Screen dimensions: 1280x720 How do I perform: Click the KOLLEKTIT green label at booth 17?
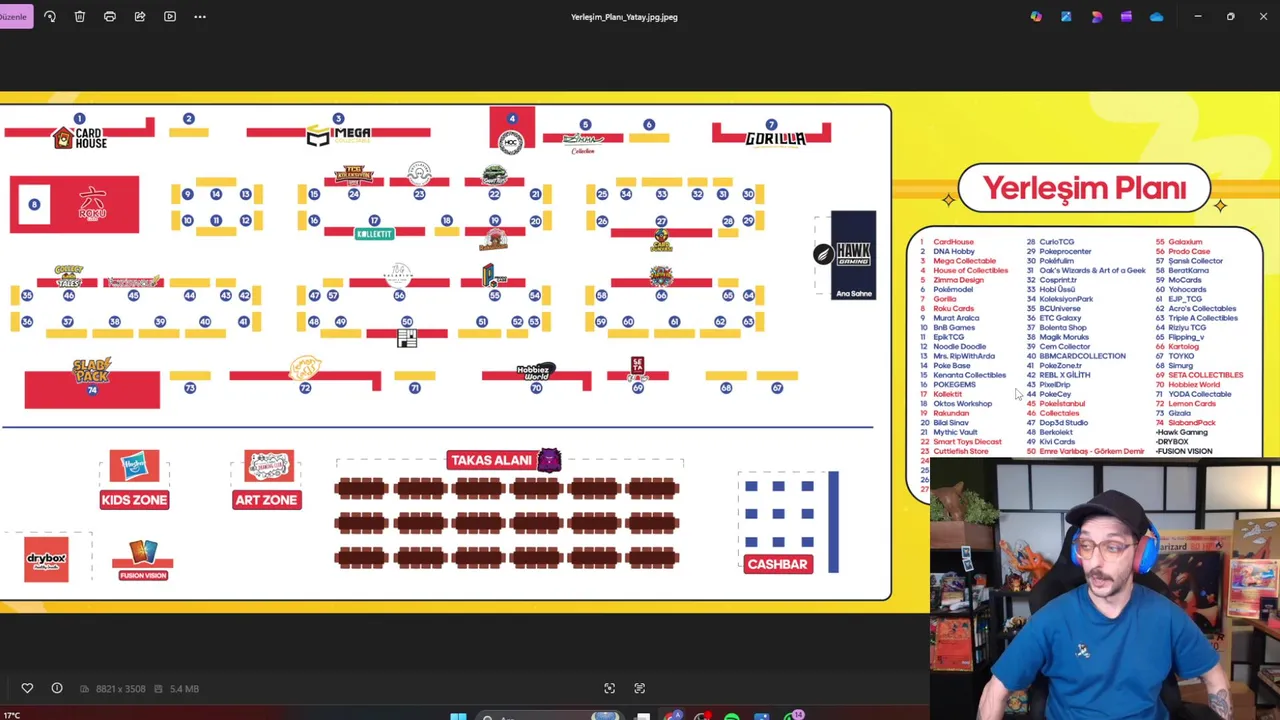(374, 234)
